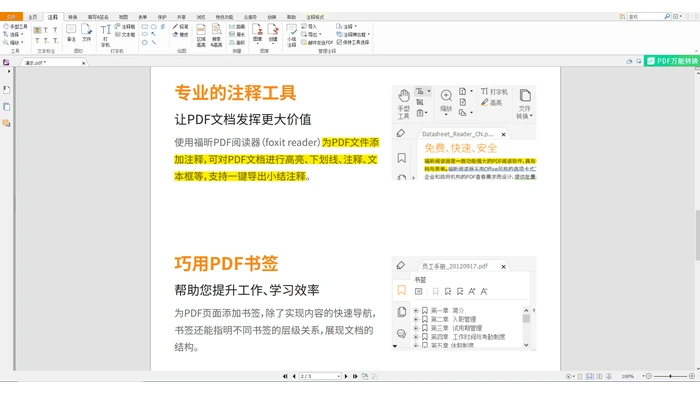Click the PDF万能转换 button
Viewport: 700px width, 395px height.
(x=673, y=61)
